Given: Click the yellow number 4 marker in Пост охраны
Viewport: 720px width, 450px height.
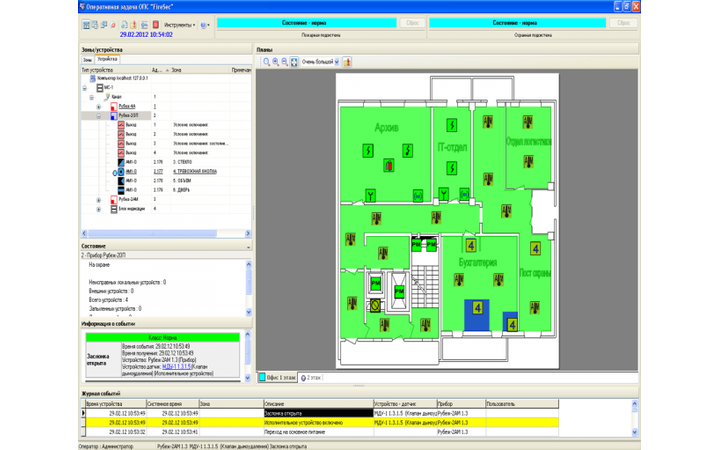Looking at the screenshot, I should (535, 248).
